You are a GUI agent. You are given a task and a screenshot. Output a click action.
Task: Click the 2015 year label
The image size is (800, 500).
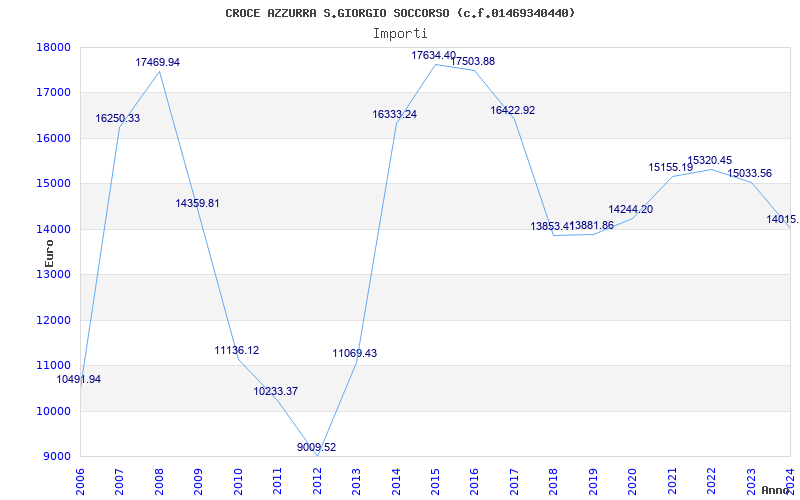click(435, 481)
